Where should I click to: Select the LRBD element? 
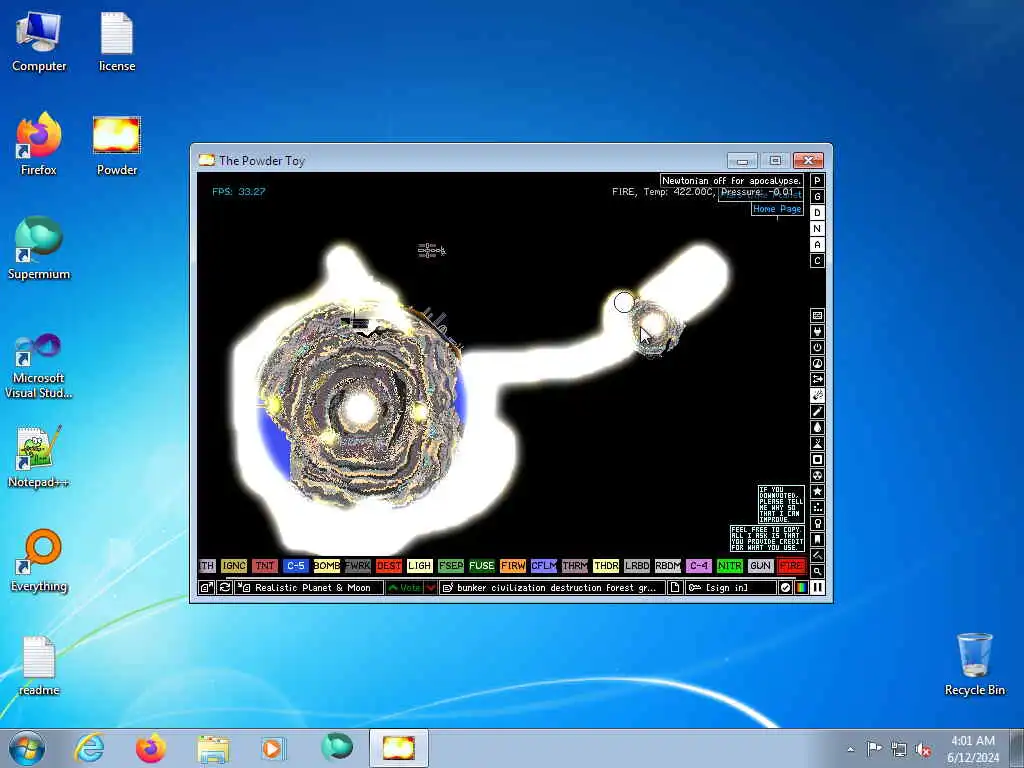637,566
